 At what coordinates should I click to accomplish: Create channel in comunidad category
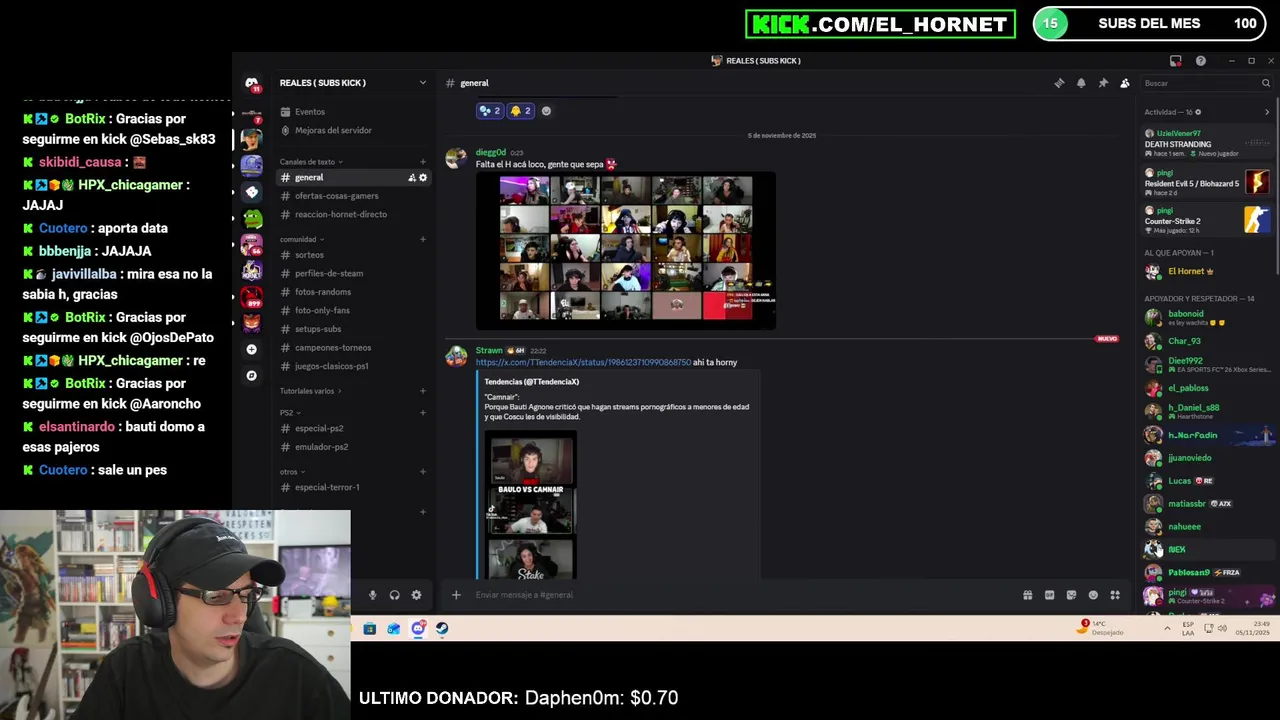(423, 240)
